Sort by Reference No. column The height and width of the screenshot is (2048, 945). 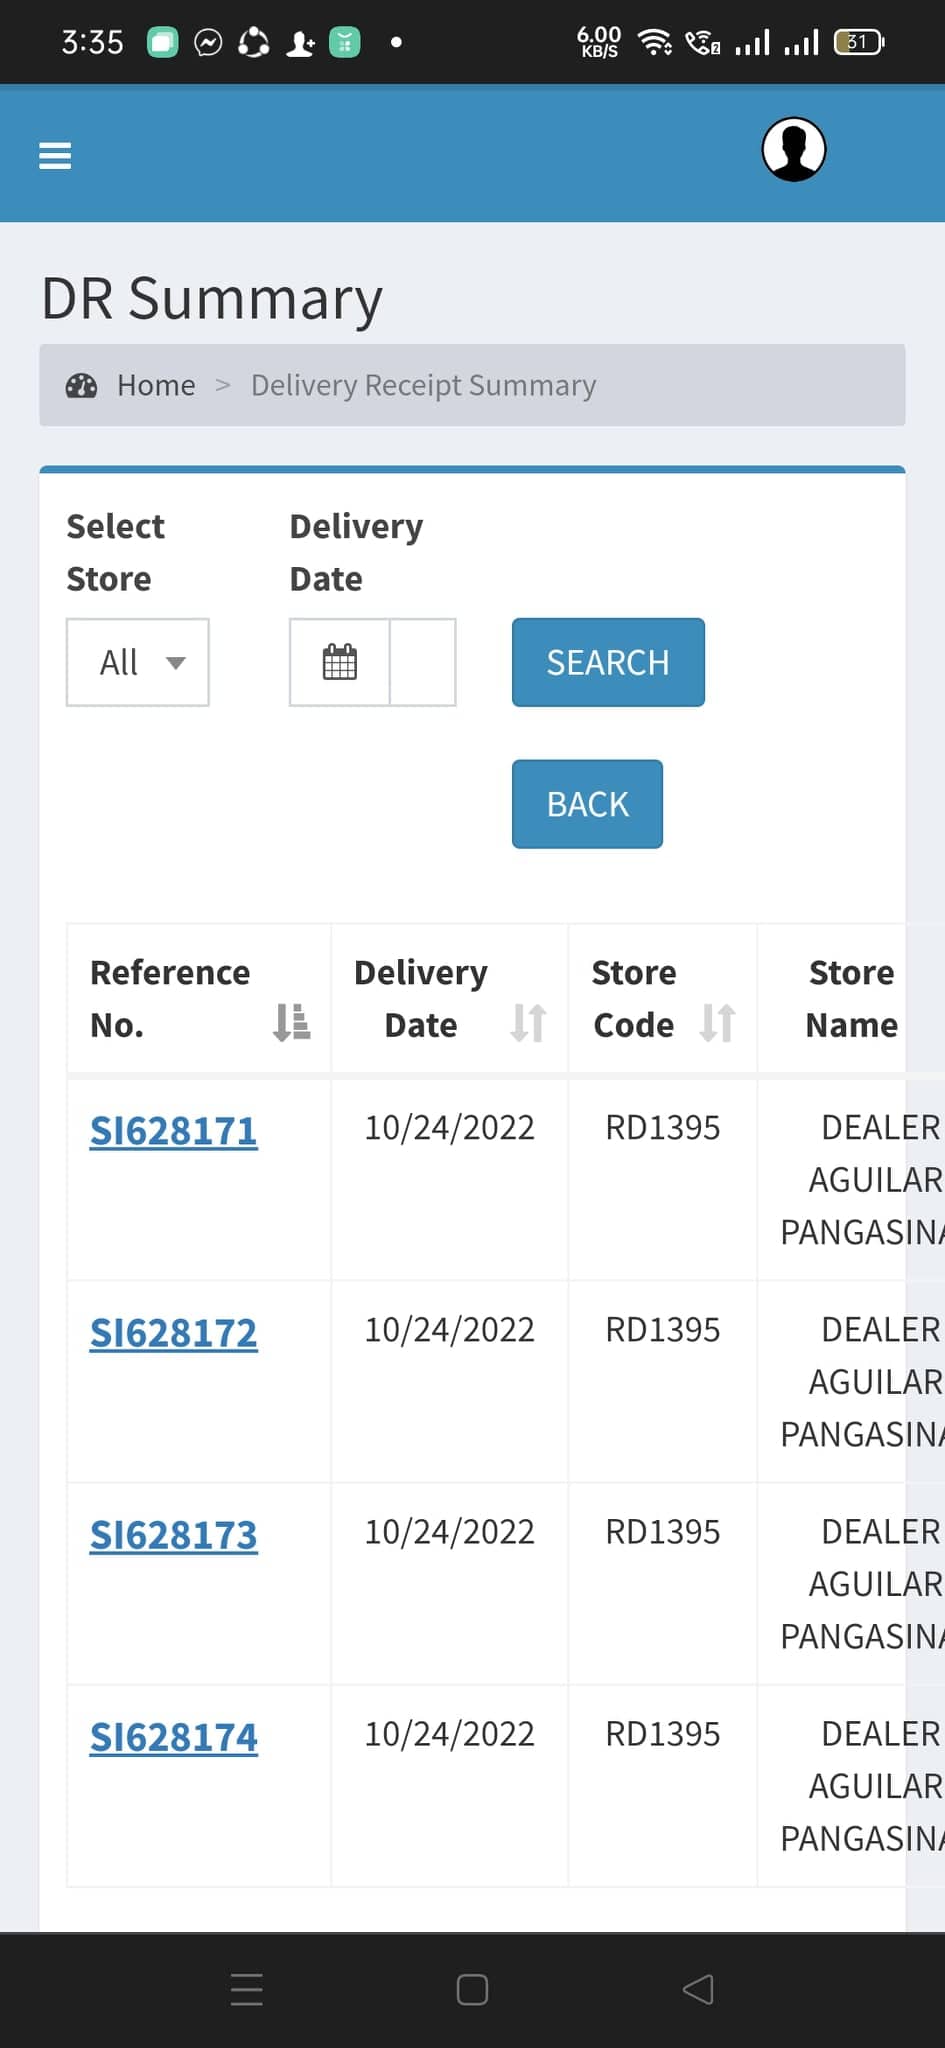click(291, 1022)
